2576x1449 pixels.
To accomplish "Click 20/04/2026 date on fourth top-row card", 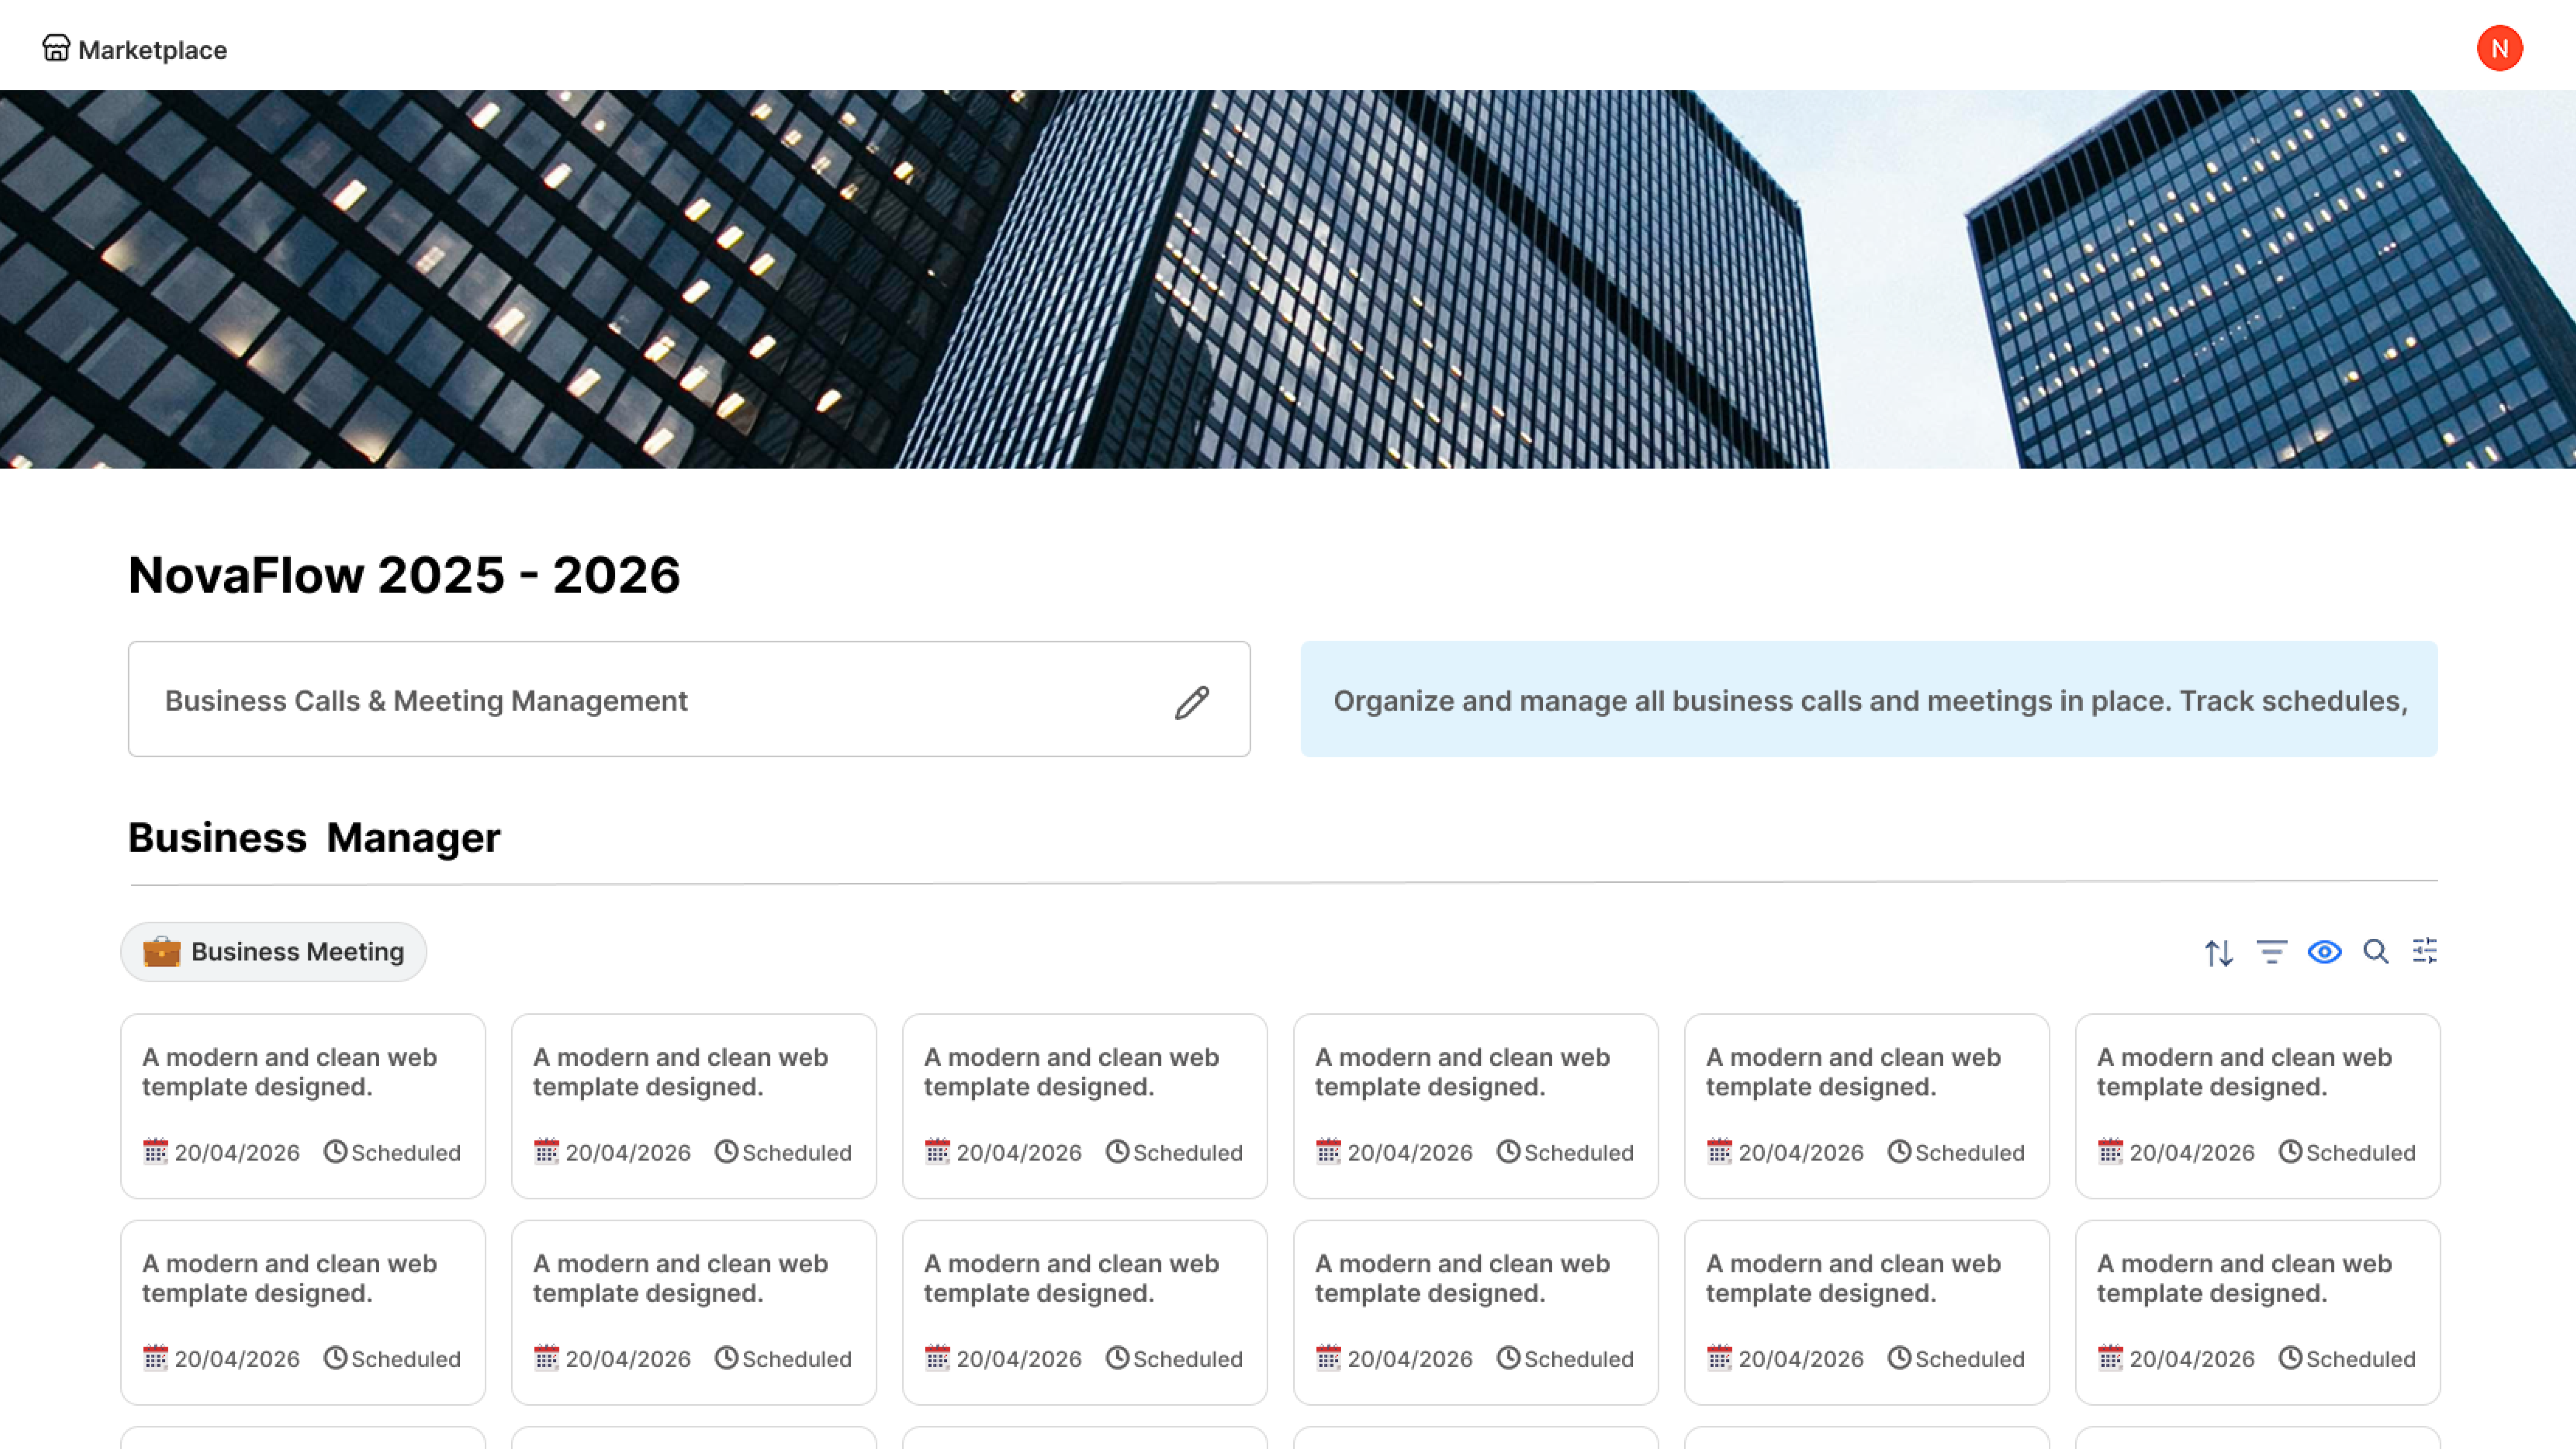I will 1409,1153.
